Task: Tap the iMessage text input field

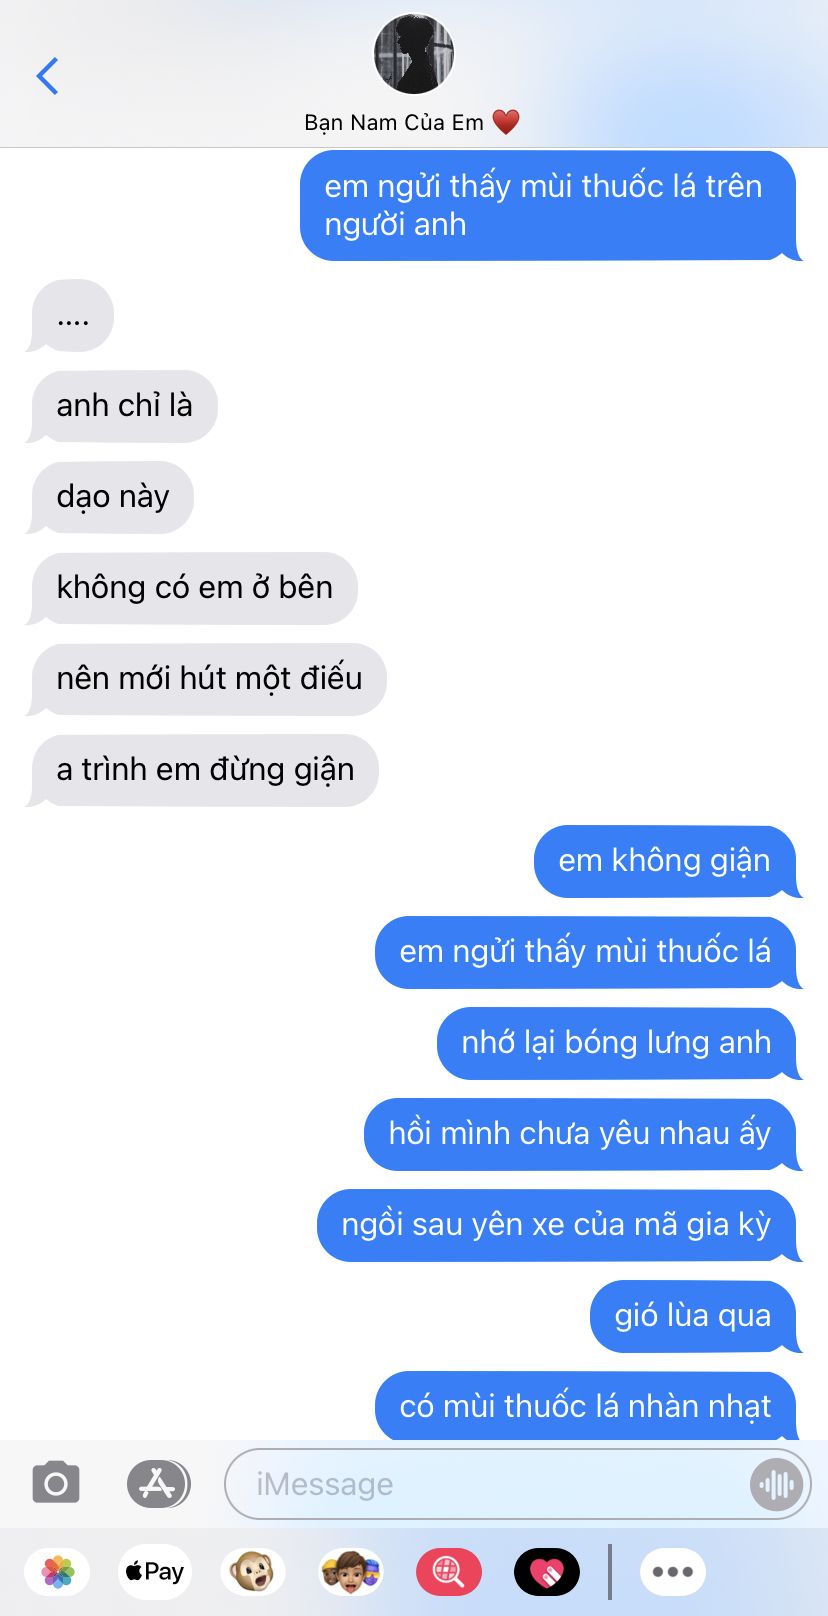Action: (x=518, y=1484)
